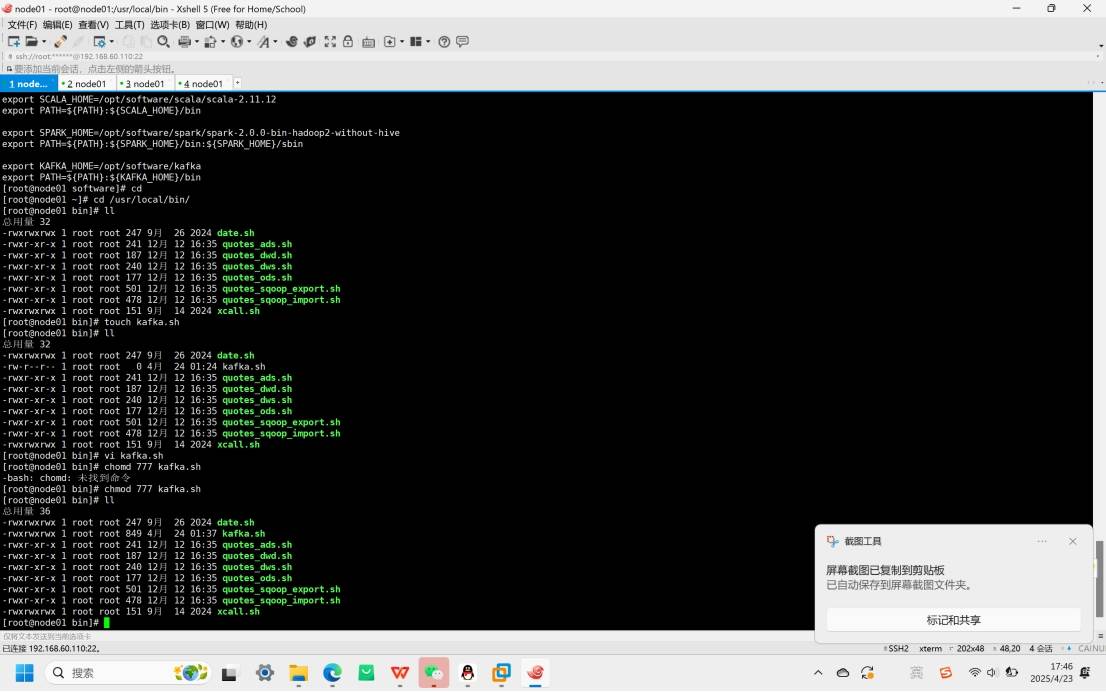
Task: Click the Font toolbar icon
Action: click(x=263, y=42)
